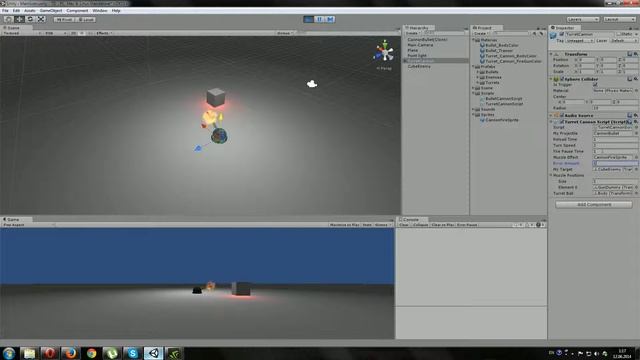Select the Scale tool in toolbar
Viewport: 640px width, 360px height.
41,19
